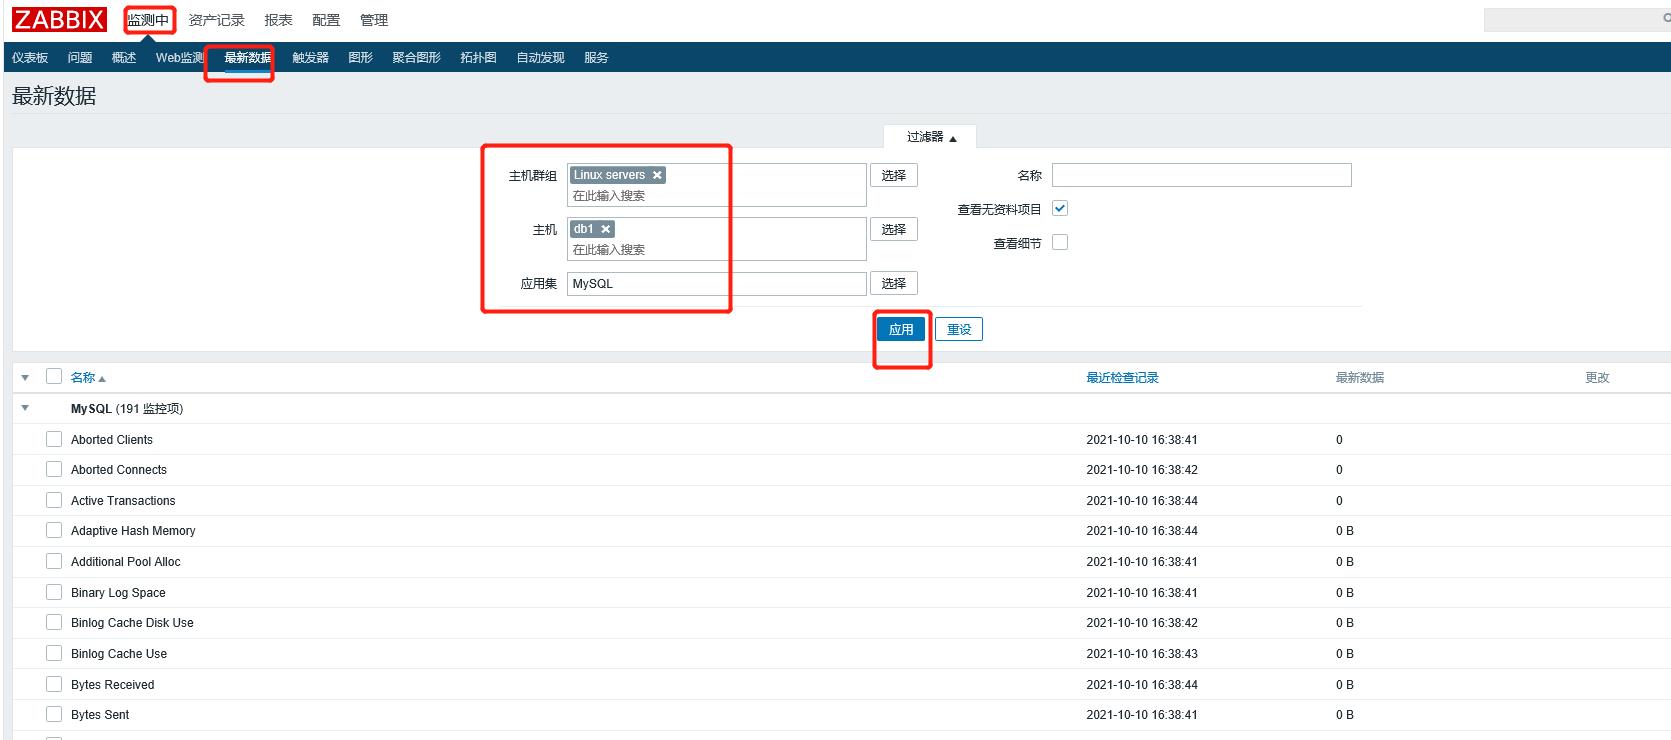Go to the 聚合图形 submenu

point(416,58)
